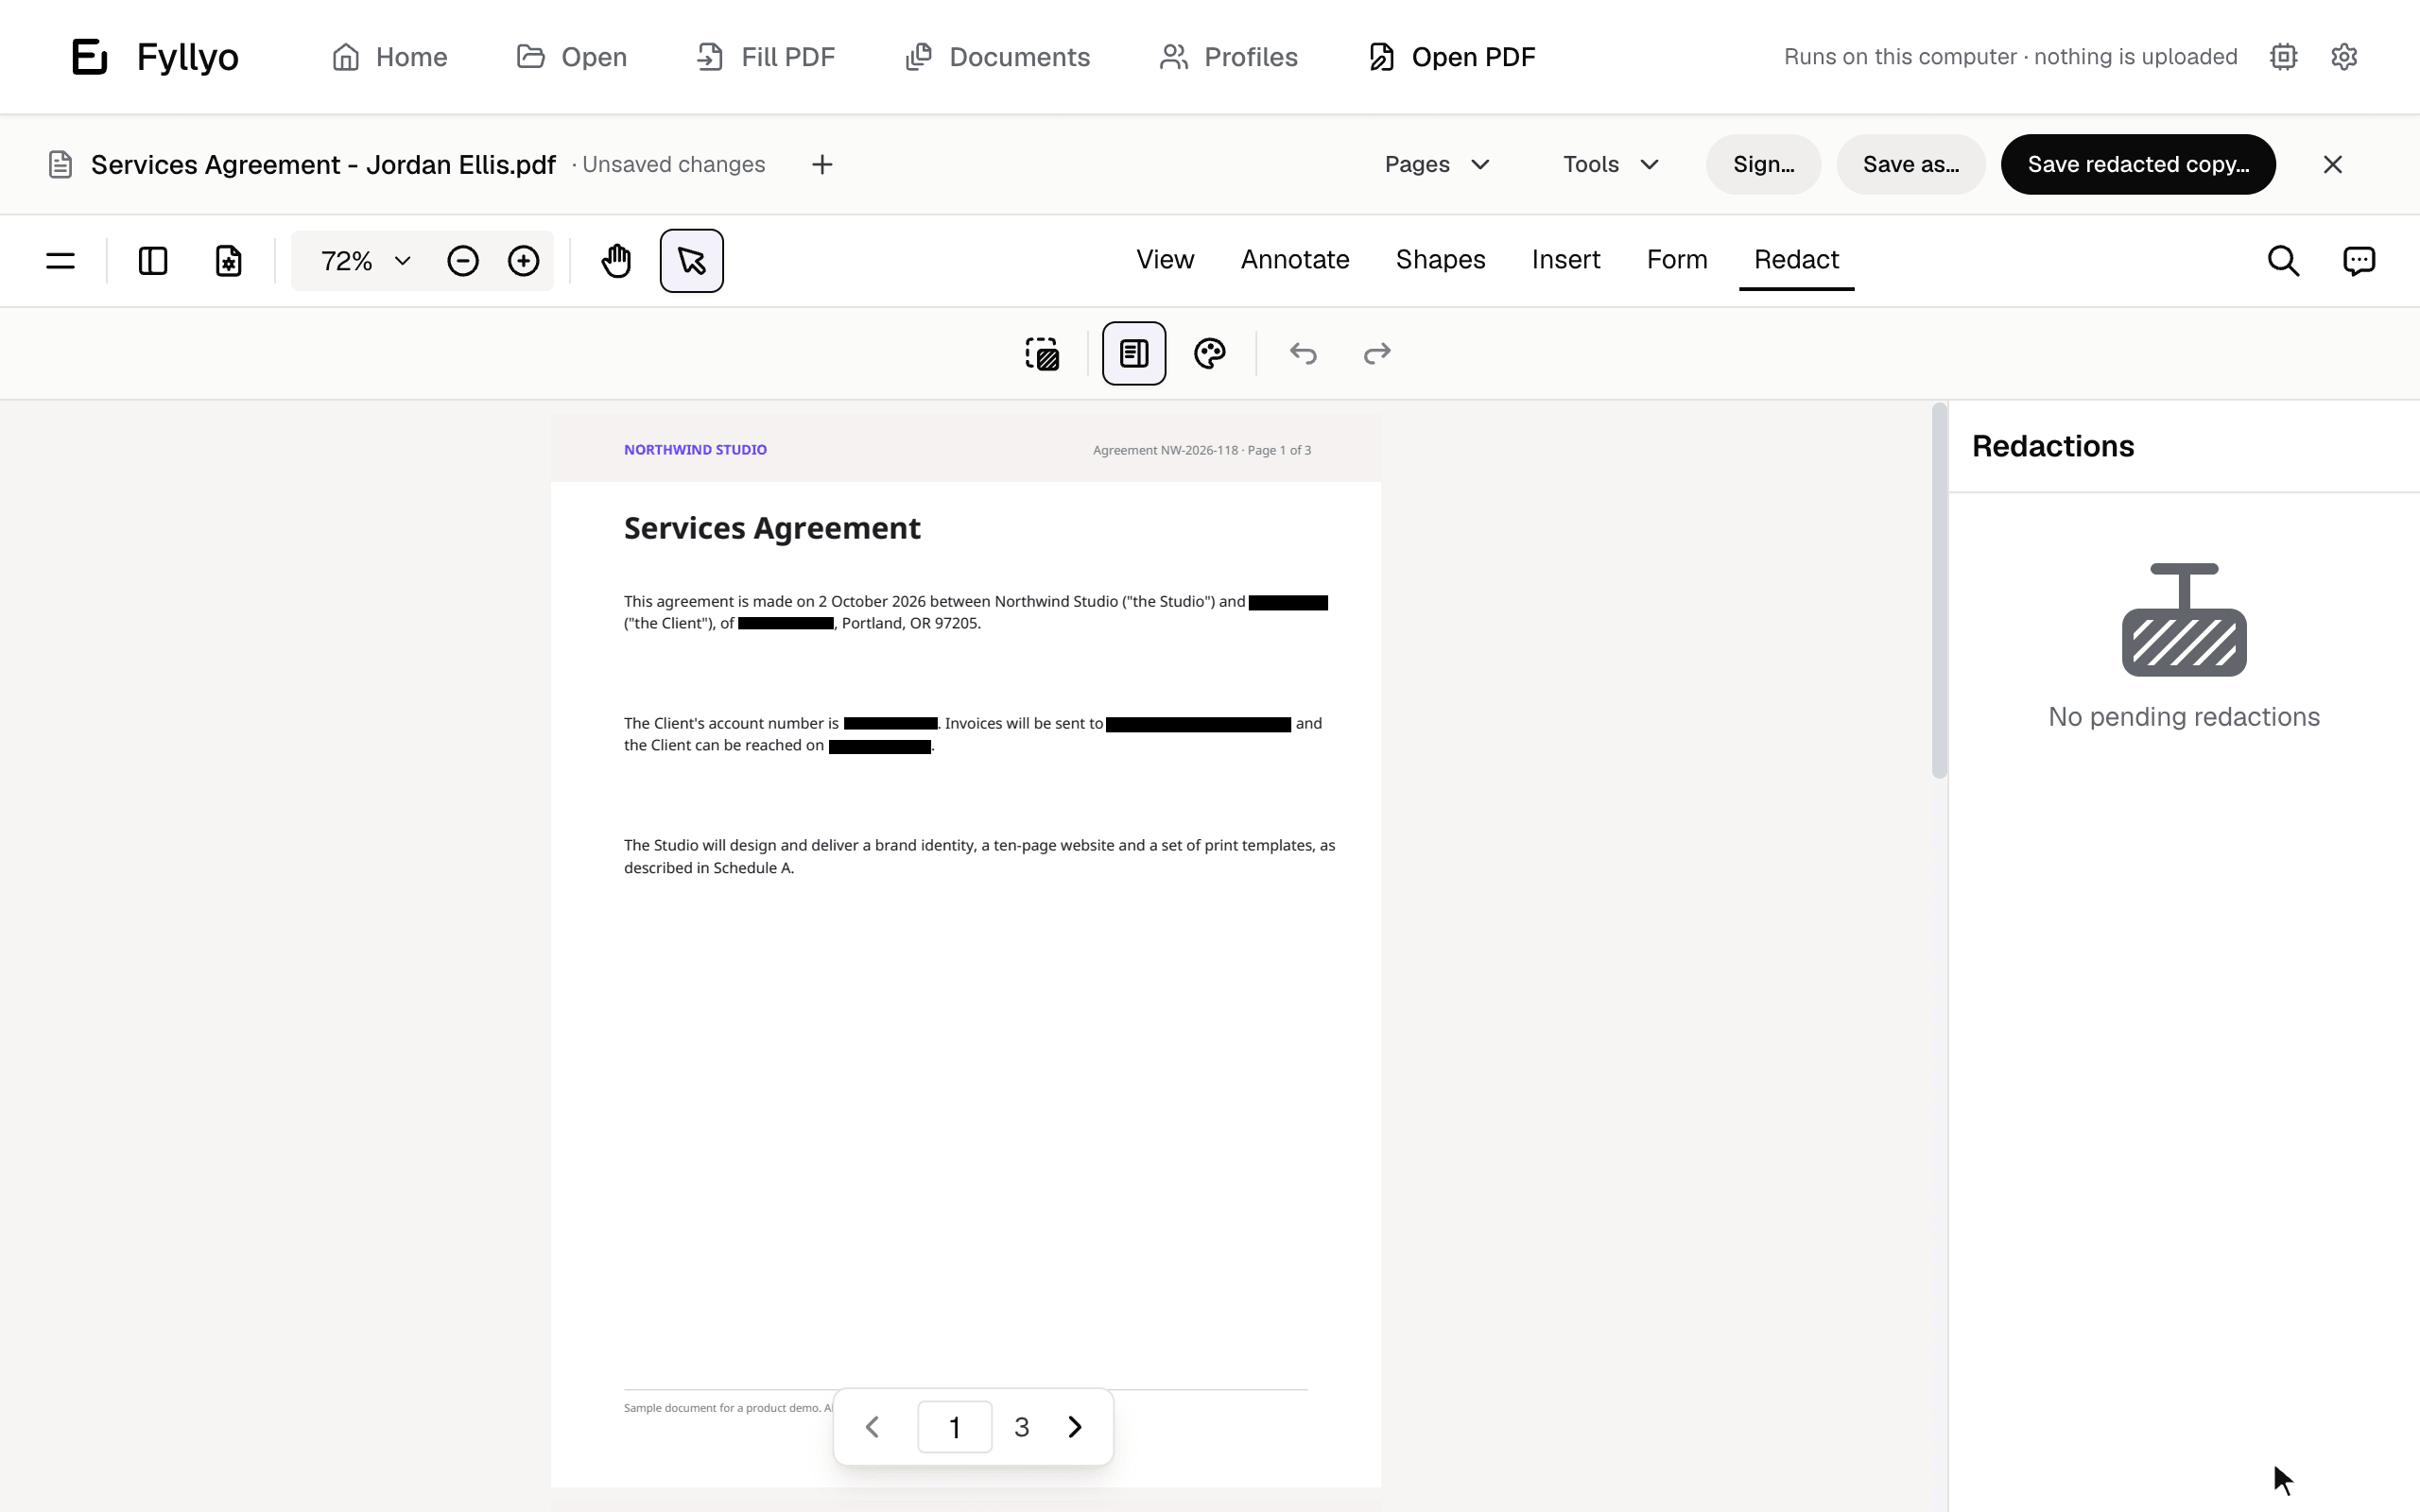The width and height of the screenshot is (2420, 1512).
Task: Switch to the View tab
Action: coord(1165,260)
